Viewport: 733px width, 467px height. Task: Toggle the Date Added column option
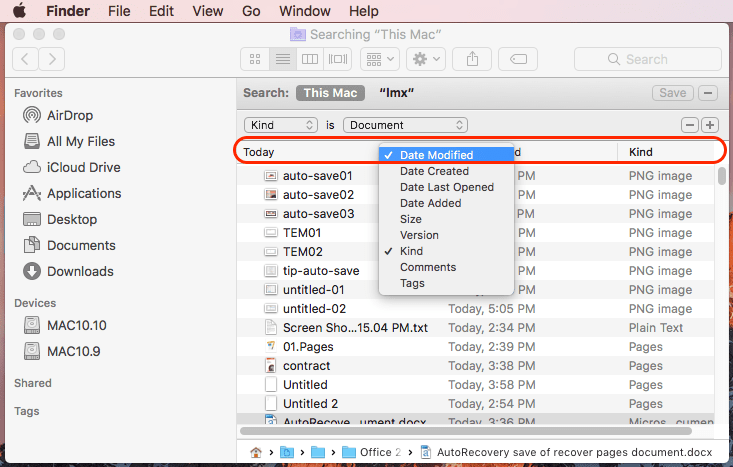[x=446, y=203]
